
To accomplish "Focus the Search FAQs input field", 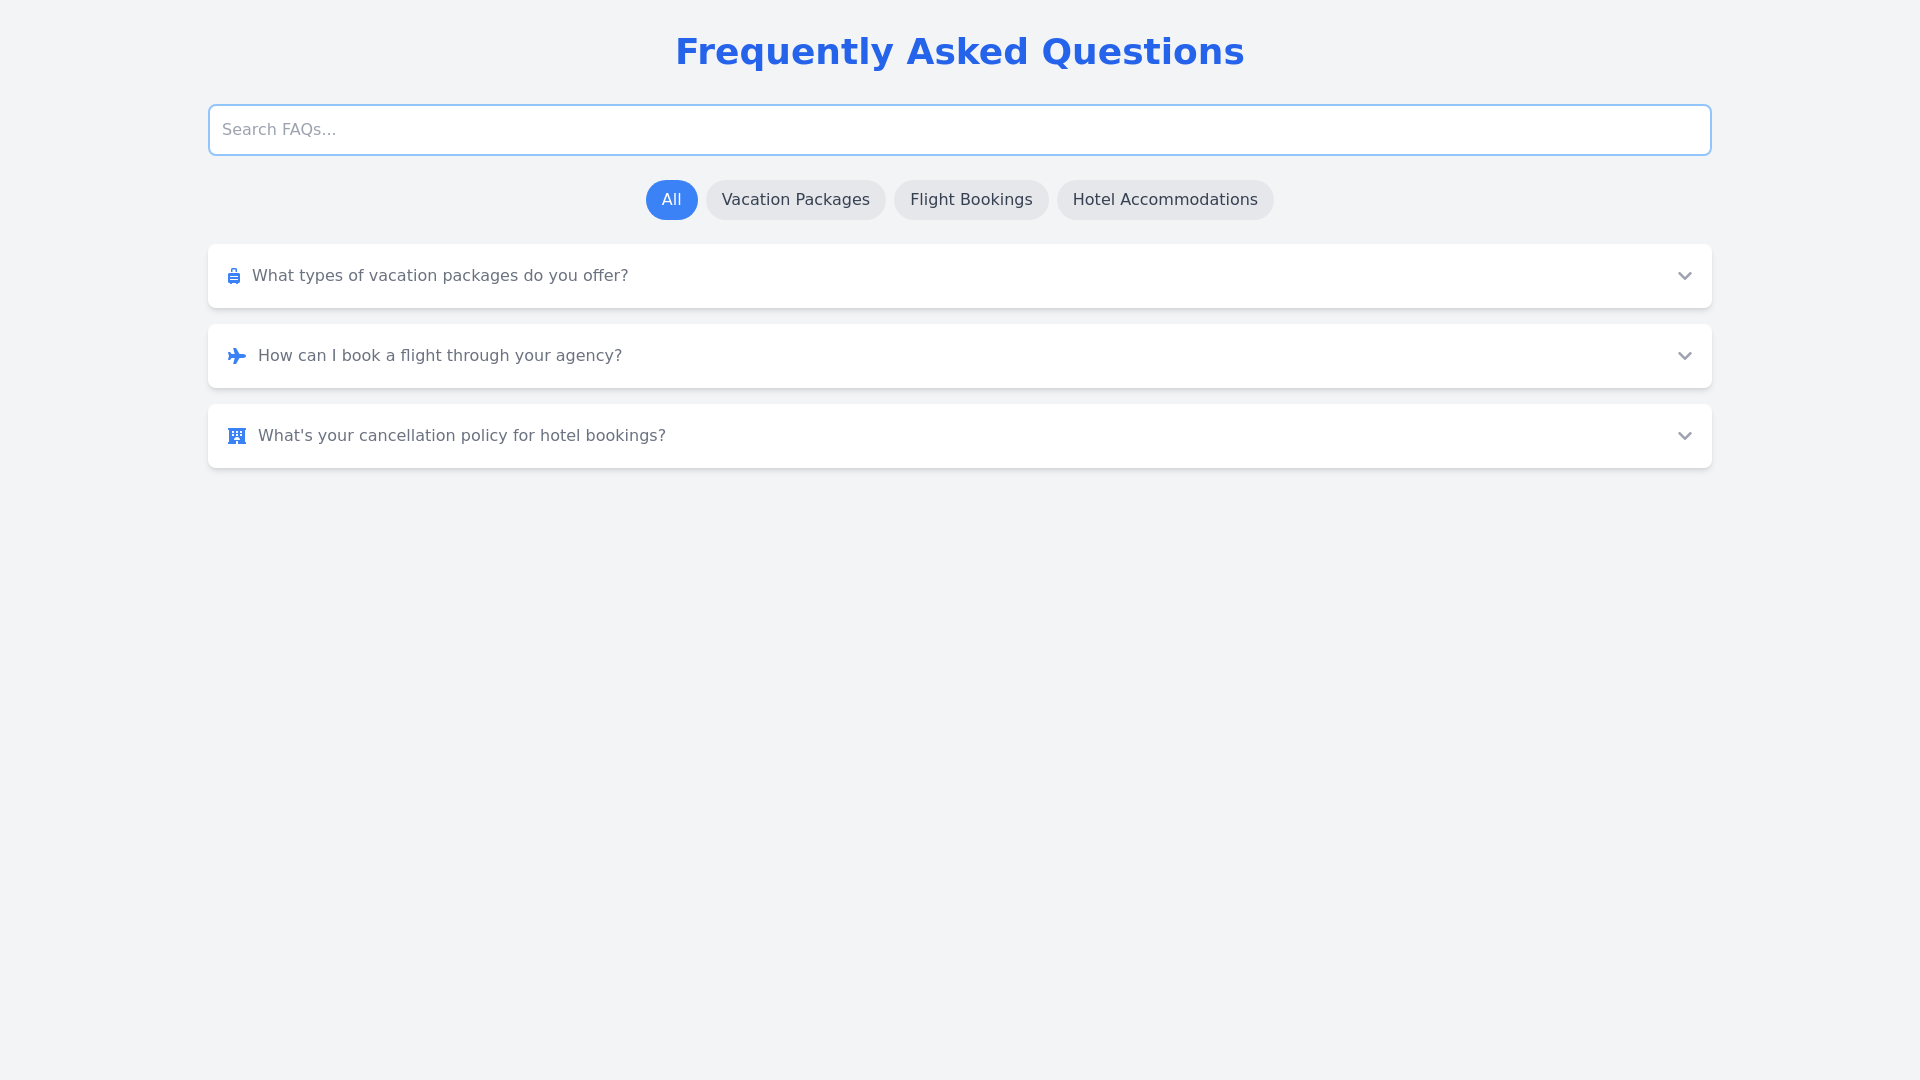I will [960, 130].
